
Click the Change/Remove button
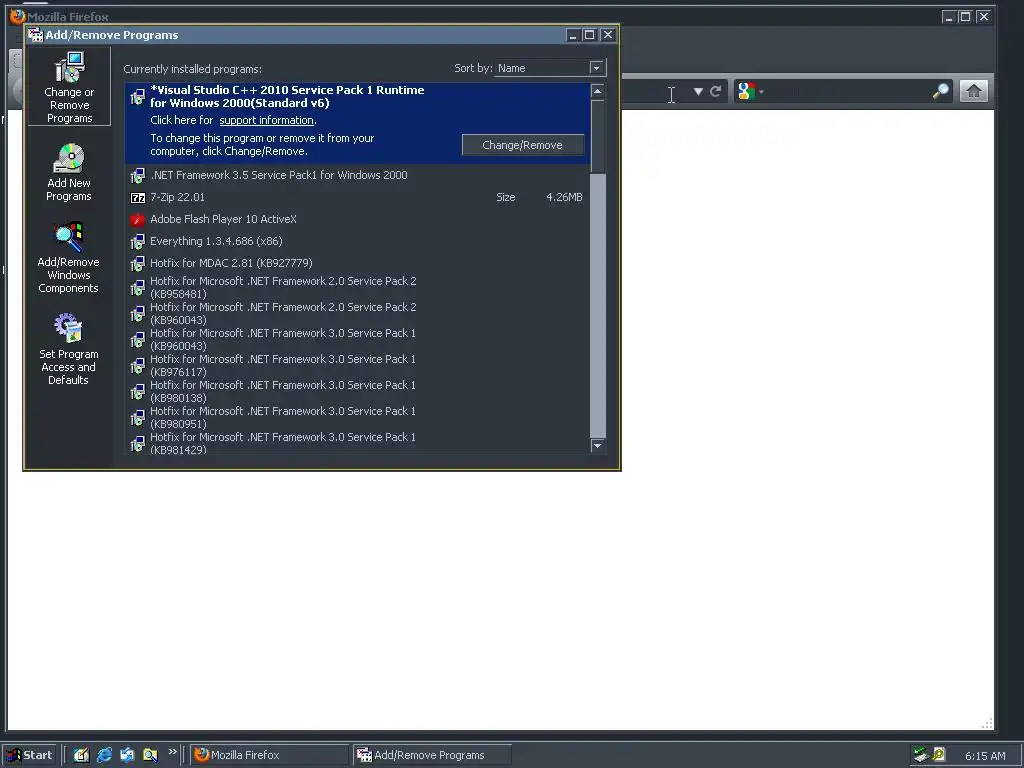(x=522, y=145)
